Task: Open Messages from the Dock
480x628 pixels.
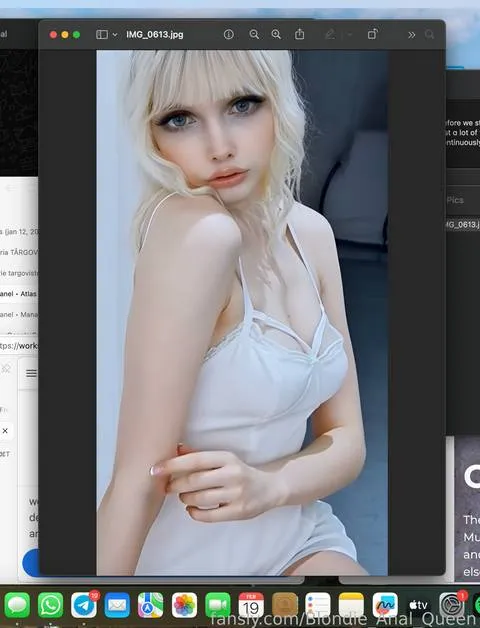Action: pyautogui.click(x=17, y=605)
